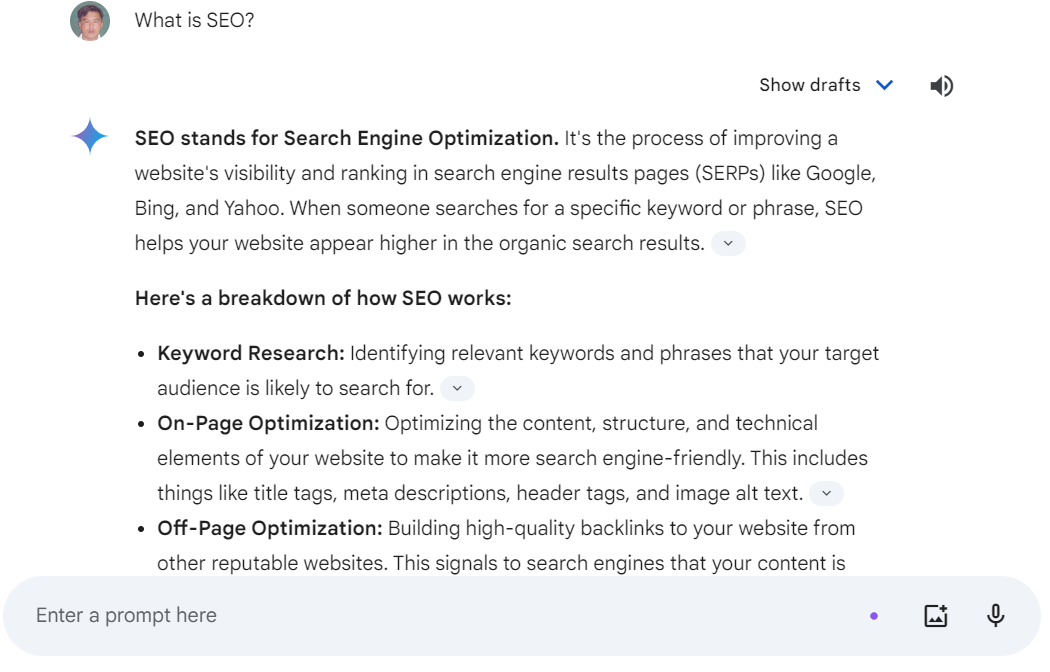1050x672 pixels.
Task: Click the SERPs mention in the first paragraph
Action: pyautogui.click(x=729, y=174)
